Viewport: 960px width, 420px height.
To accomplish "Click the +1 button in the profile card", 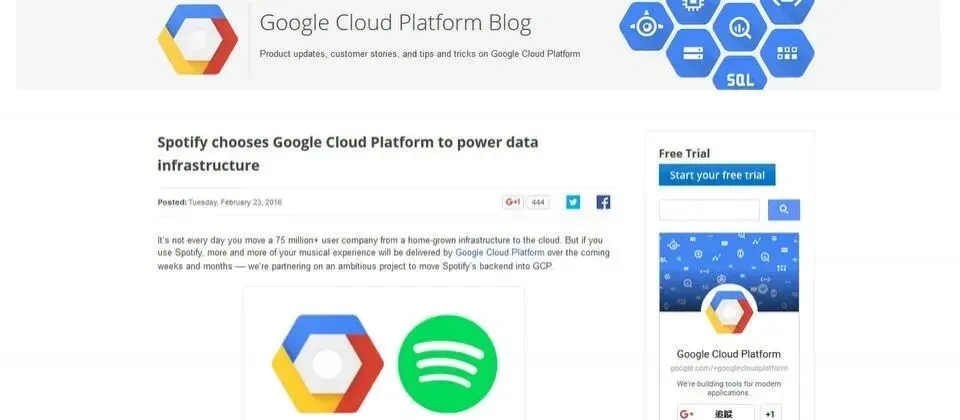I will click(x=770, y=414).
